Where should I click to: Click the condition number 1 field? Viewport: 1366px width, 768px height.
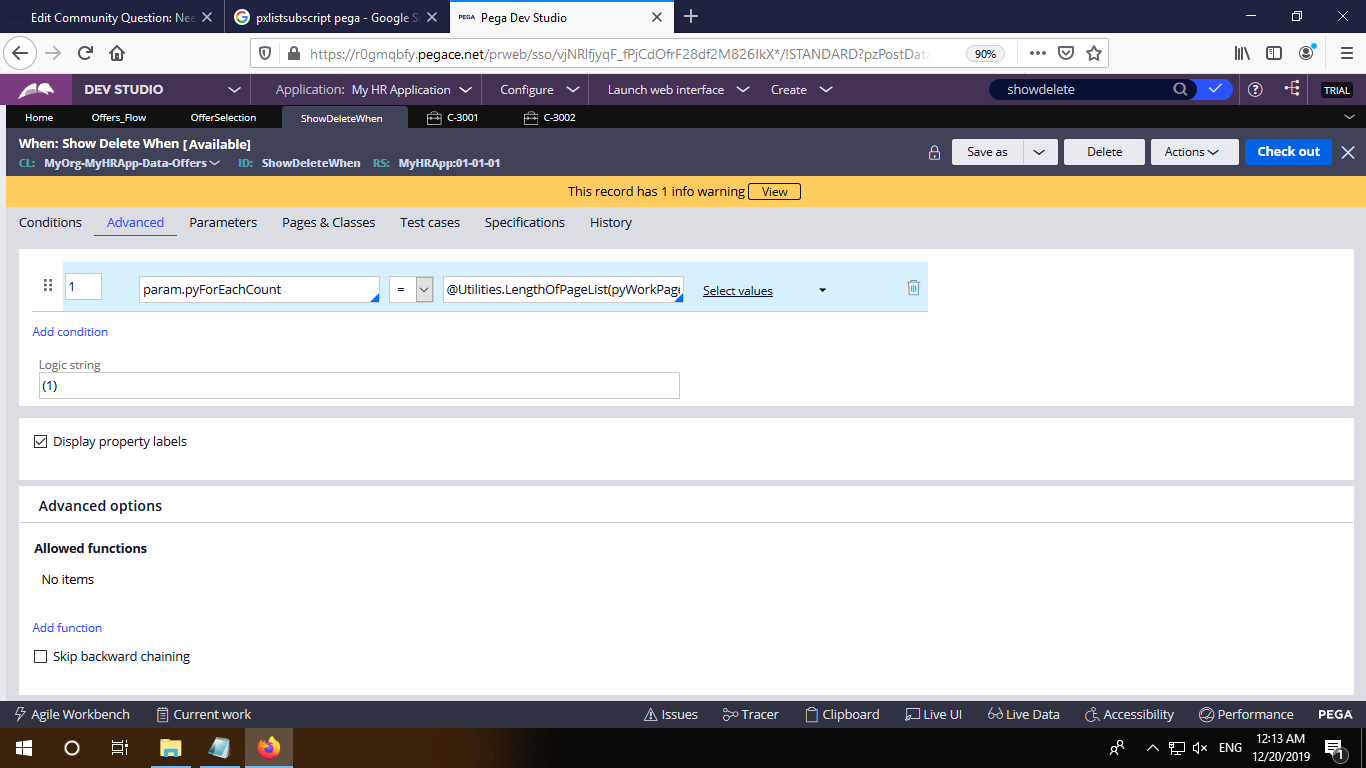[x=83, y=287]
